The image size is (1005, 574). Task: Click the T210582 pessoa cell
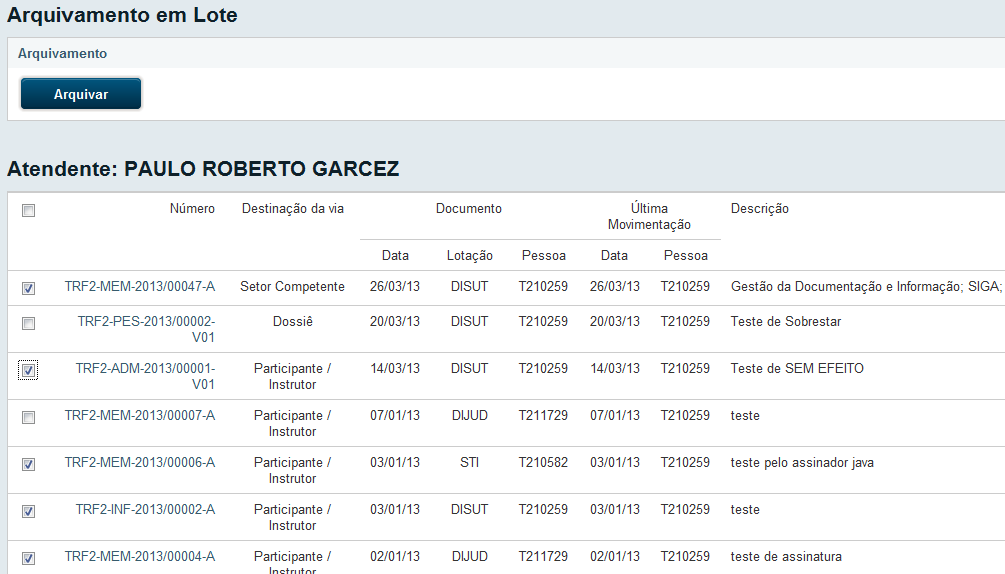coord(544,462)
